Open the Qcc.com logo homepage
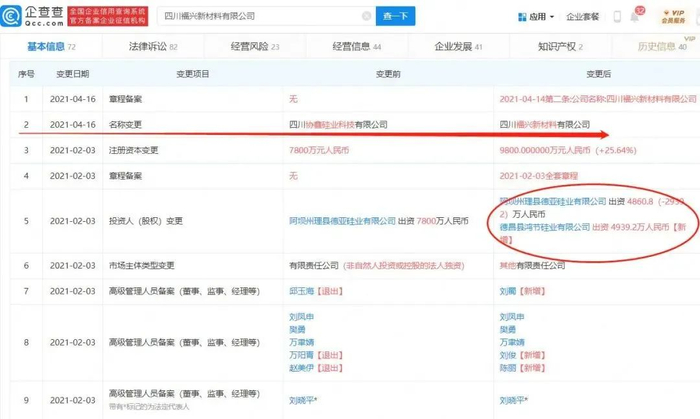This screenshot has height=419, width=700. (x=32, y=16)
